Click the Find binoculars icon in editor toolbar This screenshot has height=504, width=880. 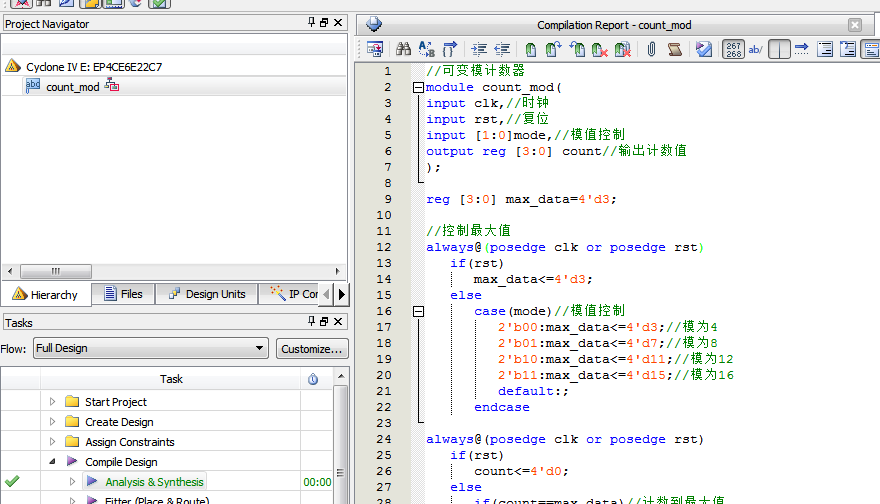404,49
